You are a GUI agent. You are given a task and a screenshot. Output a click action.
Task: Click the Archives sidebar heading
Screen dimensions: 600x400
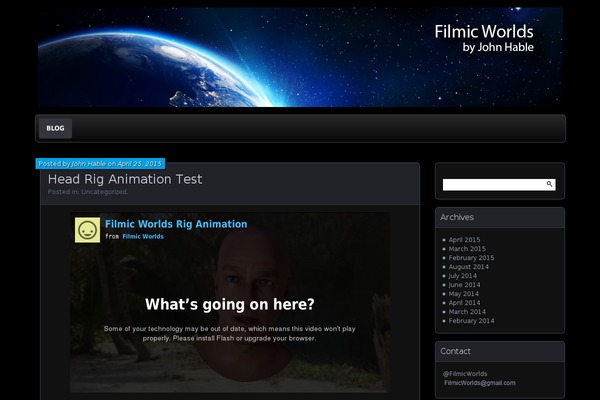coord(457,217)
